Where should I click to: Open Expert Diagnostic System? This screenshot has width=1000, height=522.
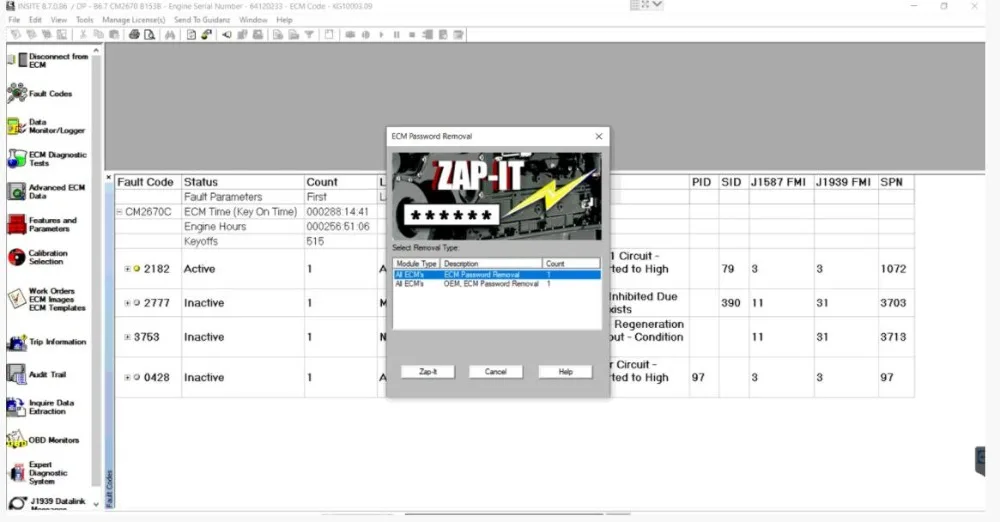coord(37,473)
